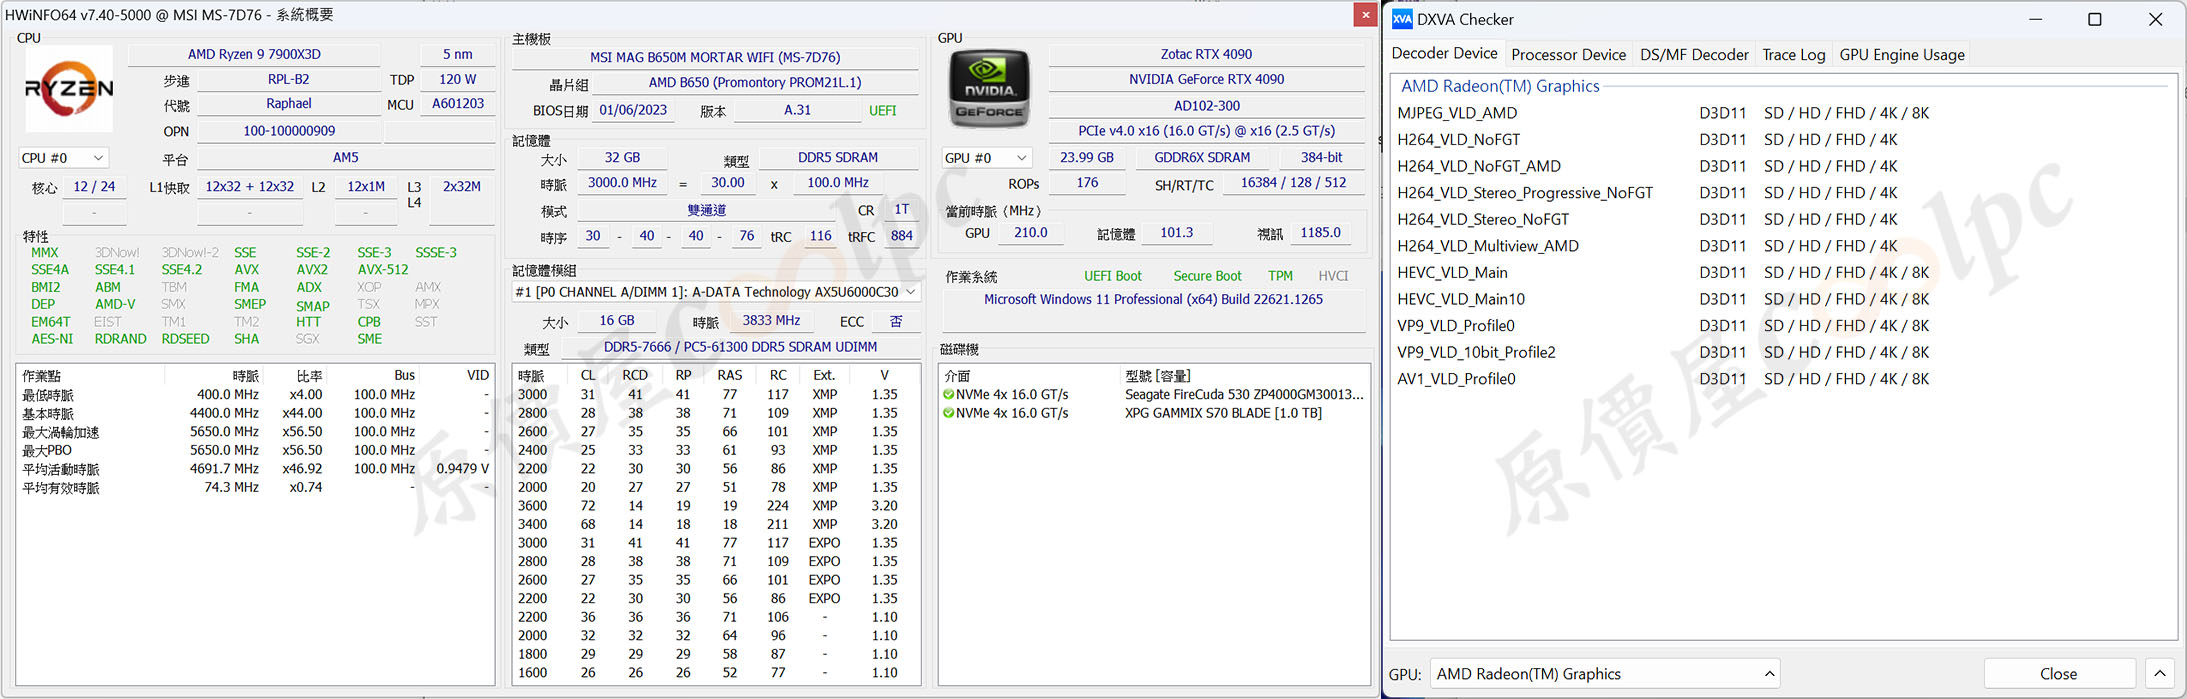
Task: Click the AMD Ryzen 9 7900X3D name field
Action: tap(254, 54)
